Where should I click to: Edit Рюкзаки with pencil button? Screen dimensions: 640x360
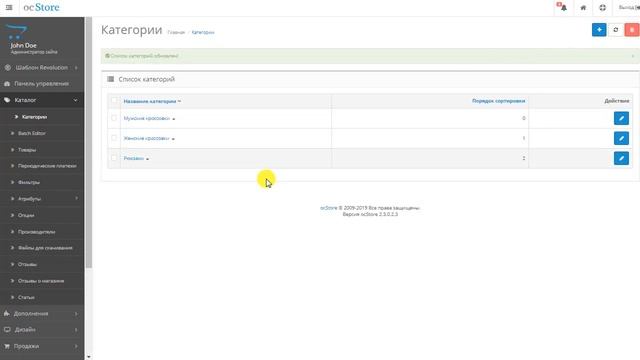(621, 158)
